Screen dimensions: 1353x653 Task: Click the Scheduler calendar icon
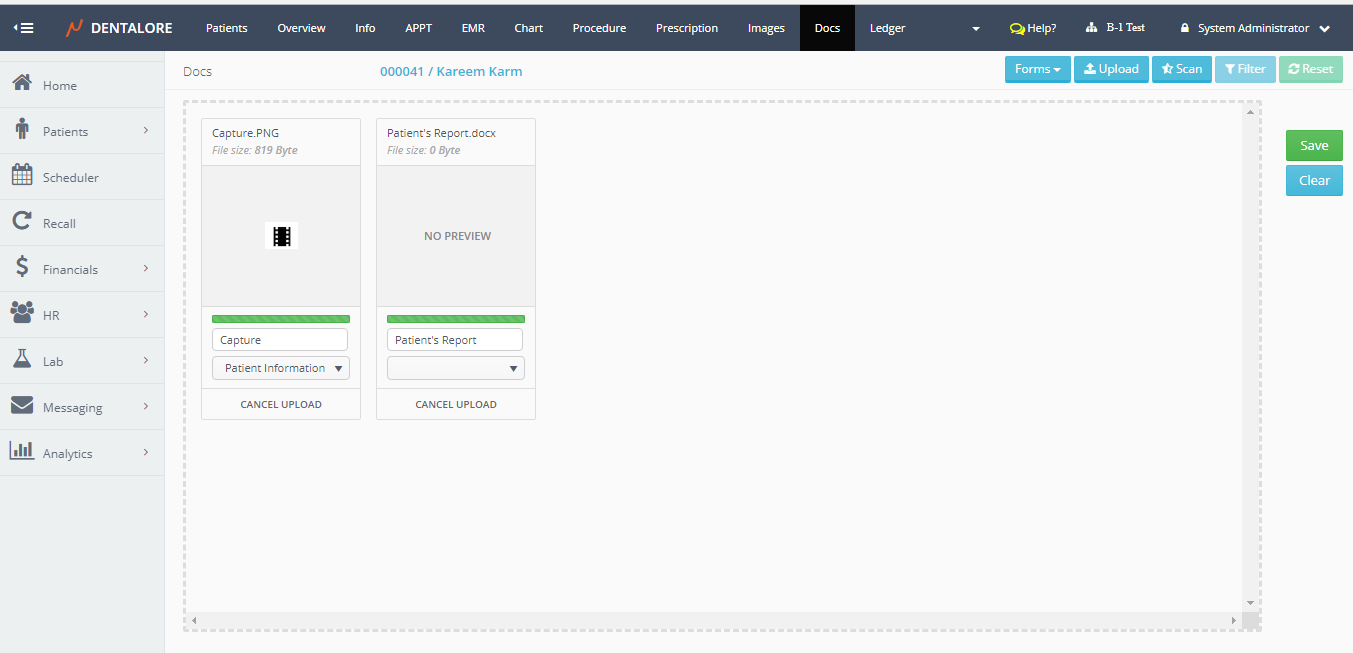(22, 176)
